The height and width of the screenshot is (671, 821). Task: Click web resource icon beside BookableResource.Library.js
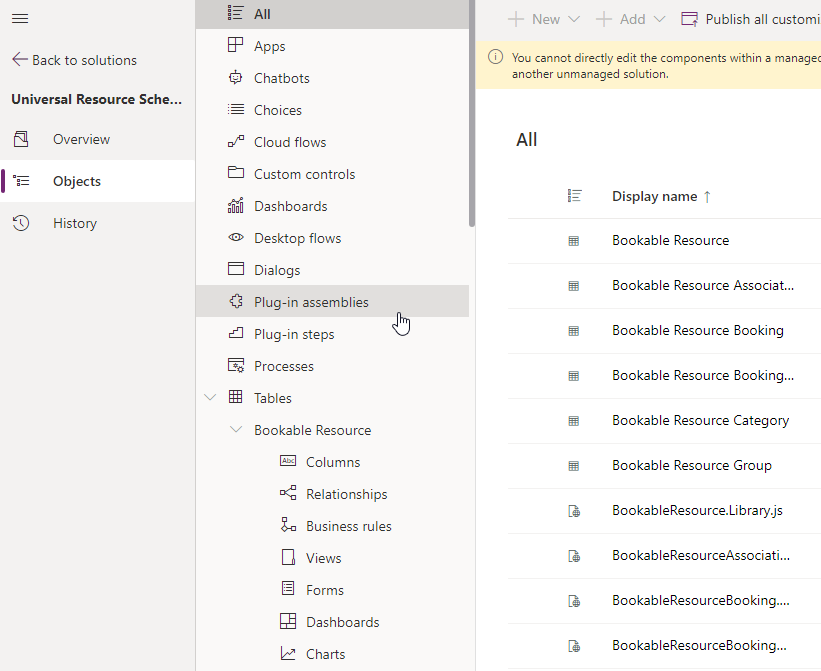[x=574, y=511]
